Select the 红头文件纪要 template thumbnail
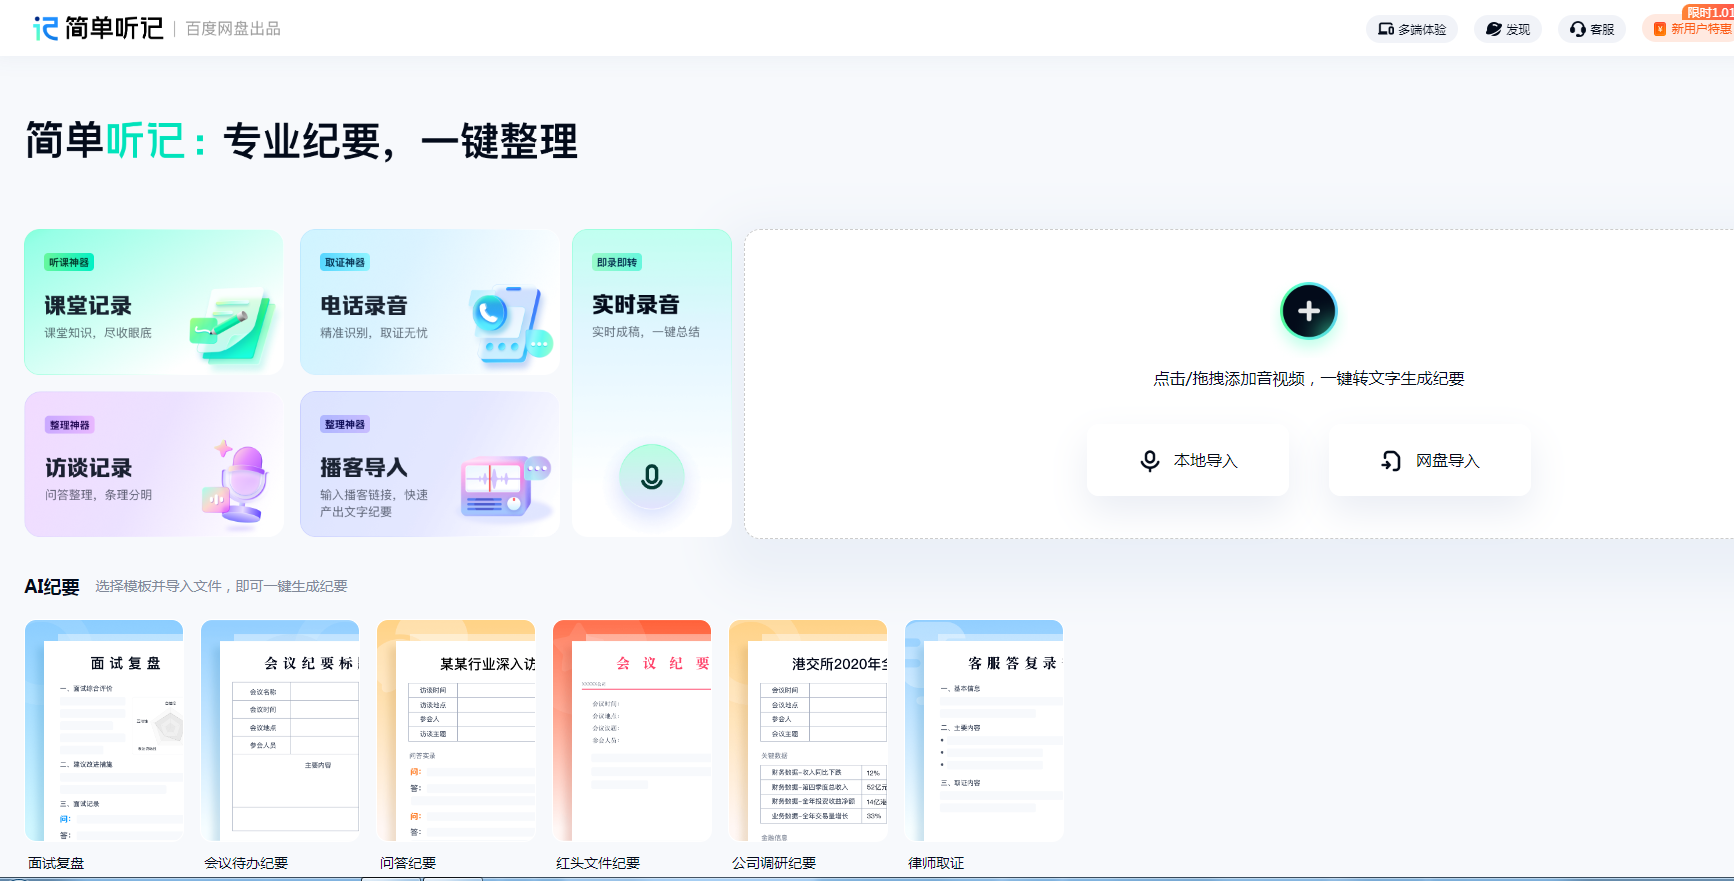The width and height of the screenshot is (1734, 881). pos(632,731)
